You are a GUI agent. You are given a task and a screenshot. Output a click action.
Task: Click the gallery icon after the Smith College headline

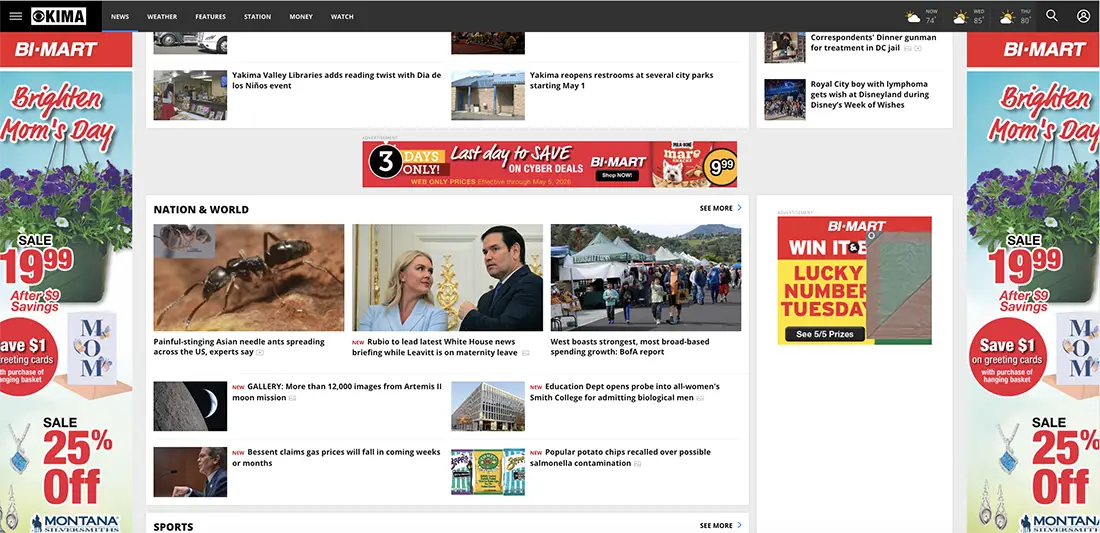coord(699,398)
